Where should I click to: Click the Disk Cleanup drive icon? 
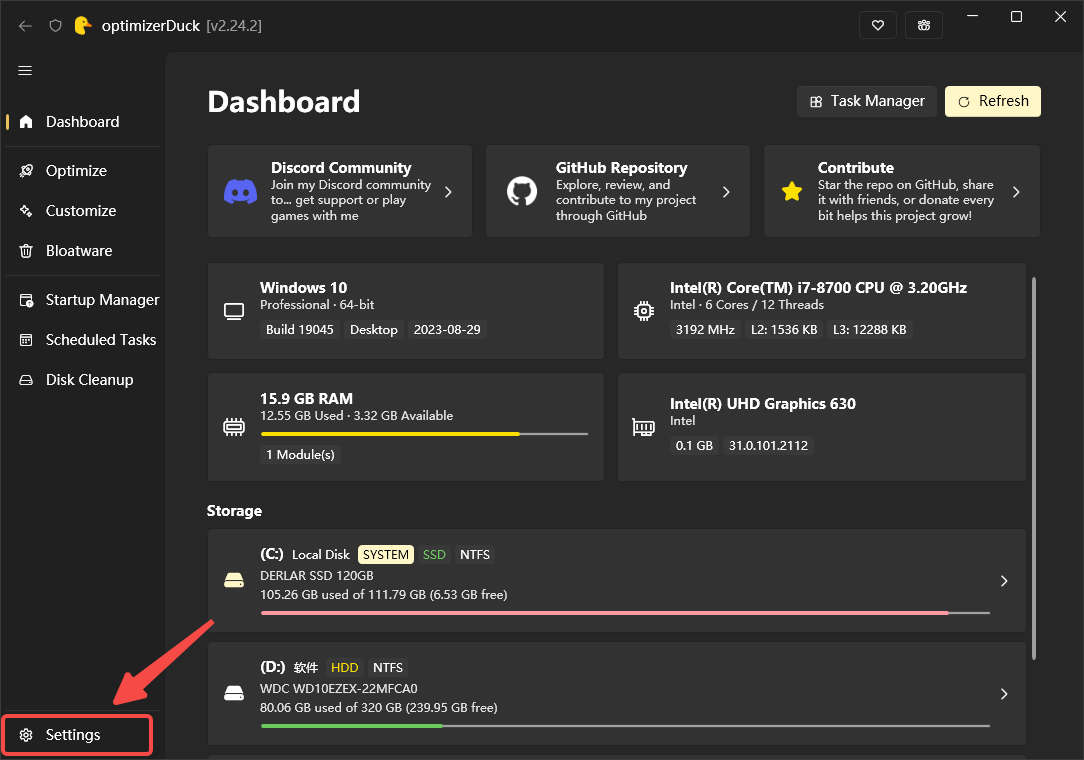click(x=26, y=380)
